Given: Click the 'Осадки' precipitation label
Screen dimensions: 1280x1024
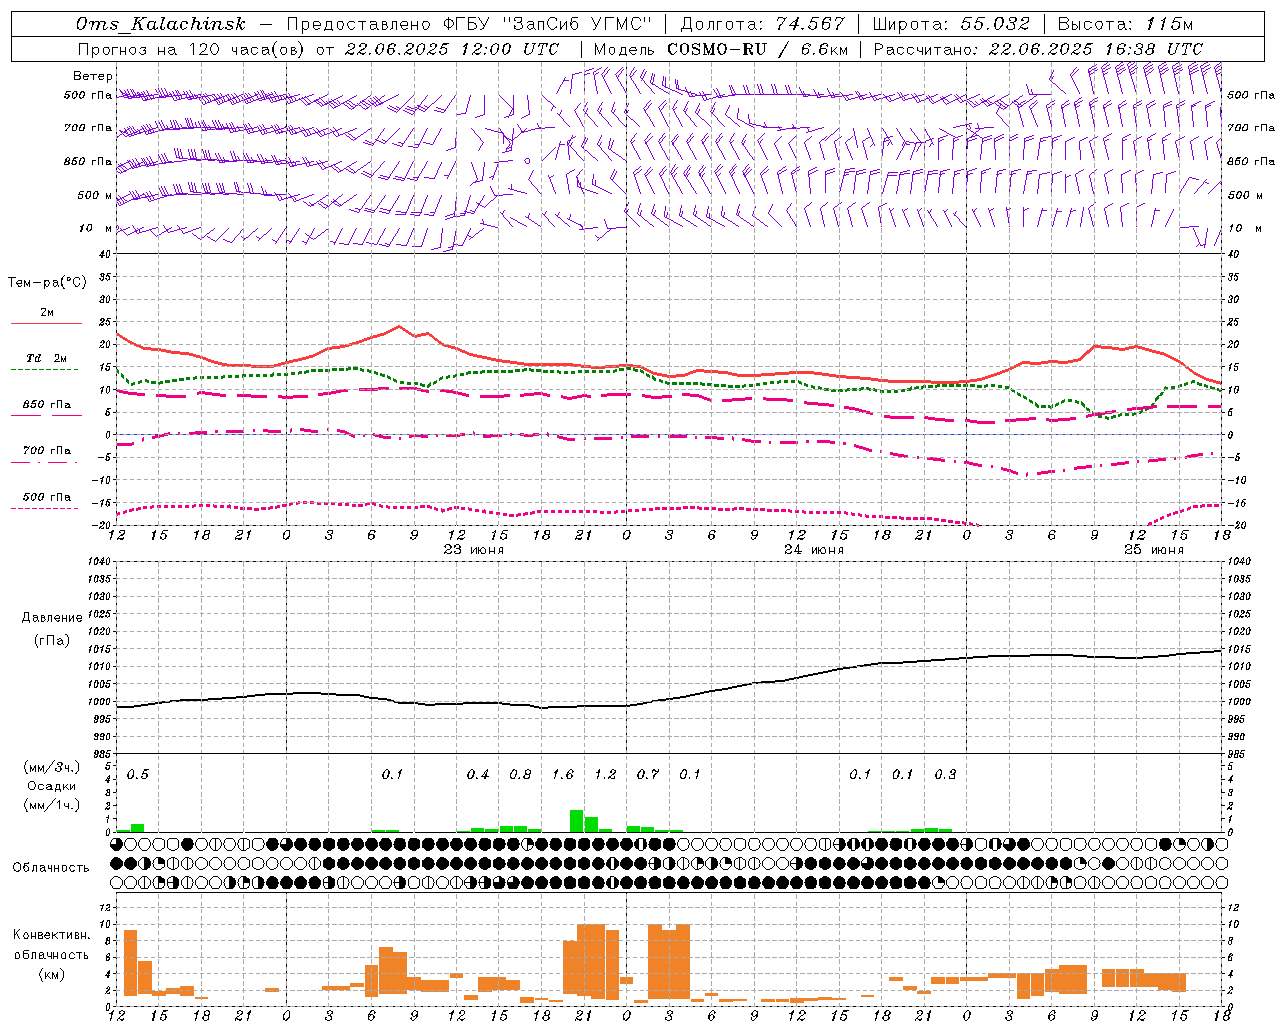Looking at the screenshot, I should pyautogui.click(x=51, y=786).
